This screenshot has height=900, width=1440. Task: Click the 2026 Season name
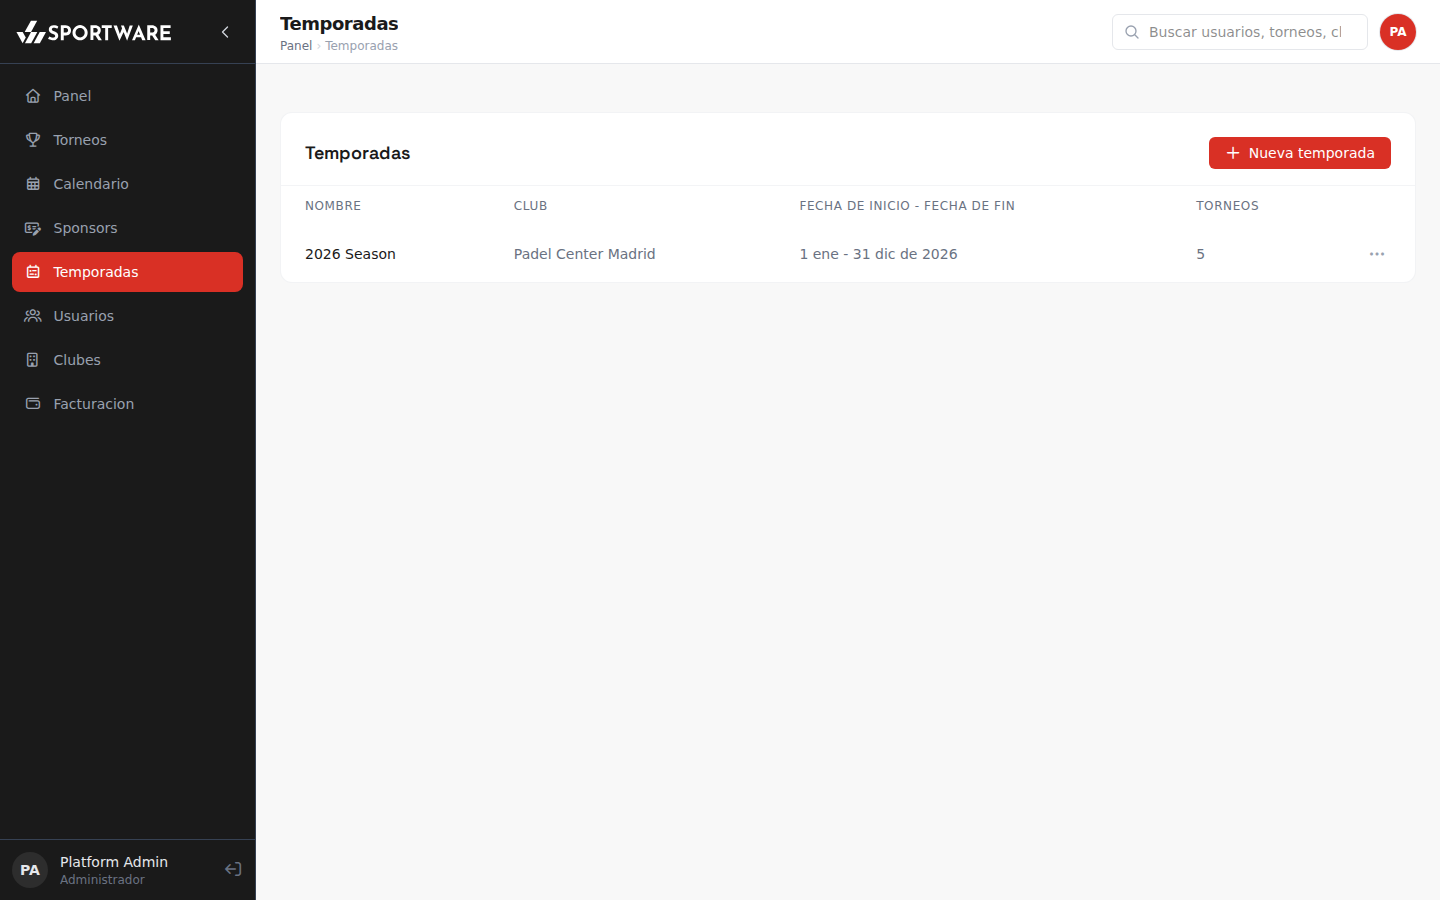(x=350, y=254)
